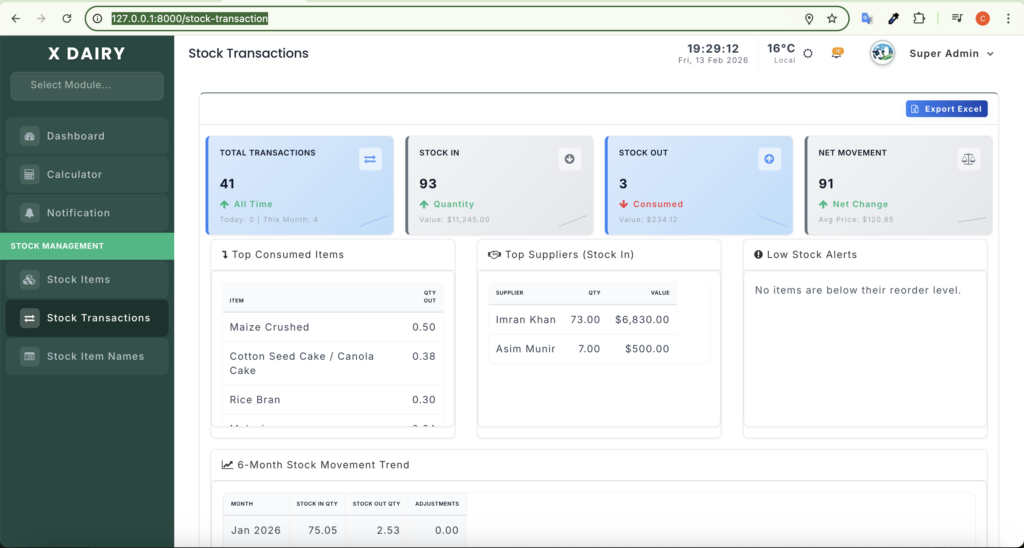The image size is (1024, 548).
Task: Reload the page using browser refresh button
Action: point(67,19)
